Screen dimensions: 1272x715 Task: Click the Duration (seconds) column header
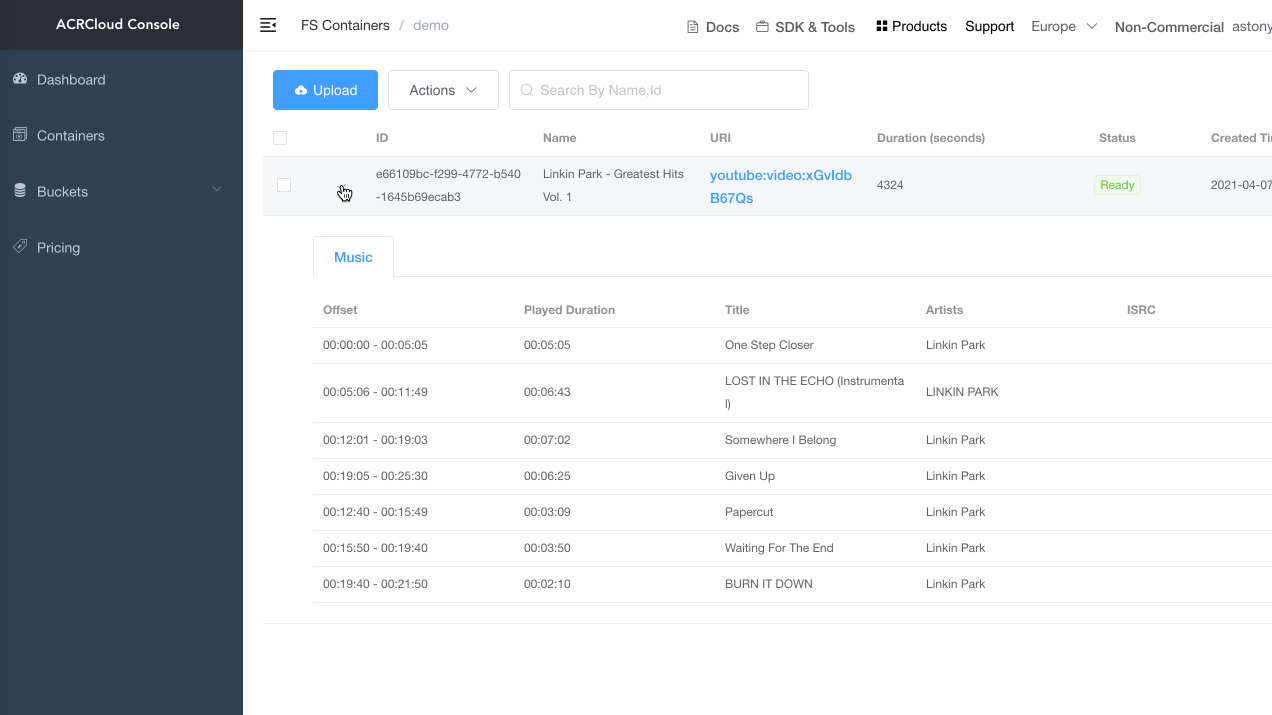tap(931, 138)
